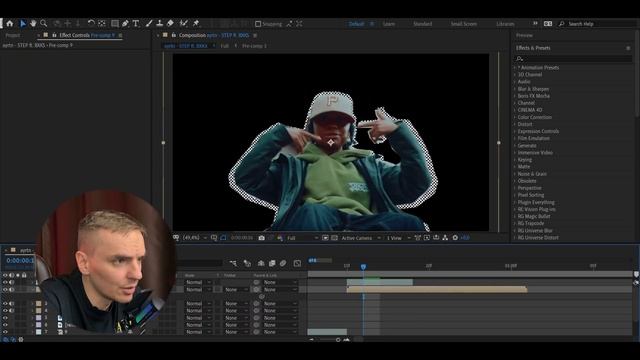The width and height of the screenshot is (640, 360).
Task: Open the channel and color management icon
Action: pyautogui.click(x=280, y=238)
